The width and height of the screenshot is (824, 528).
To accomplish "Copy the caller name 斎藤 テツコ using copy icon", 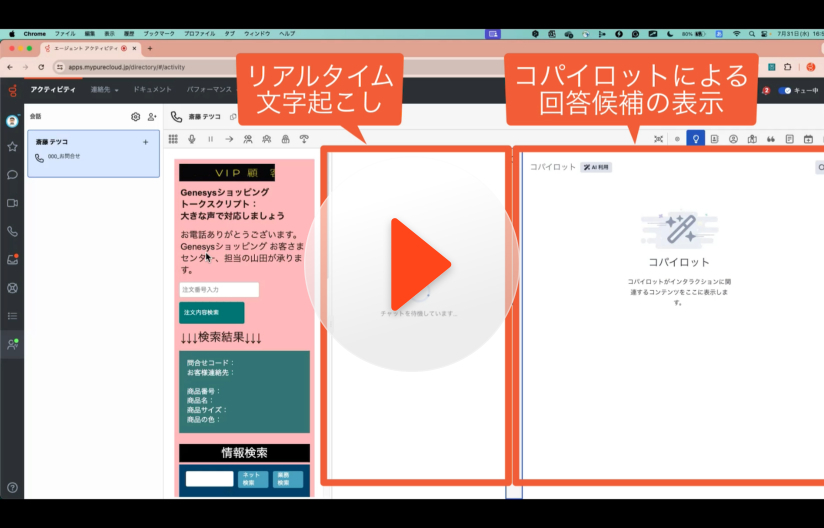I will (233, 117).
